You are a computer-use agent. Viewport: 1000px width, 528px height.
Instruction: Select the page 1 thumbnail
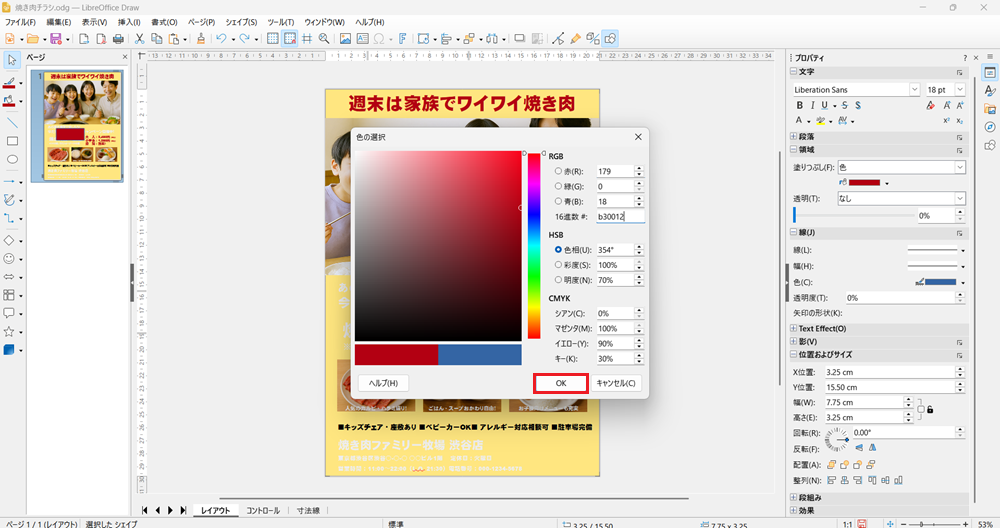(x=83, y=125)
